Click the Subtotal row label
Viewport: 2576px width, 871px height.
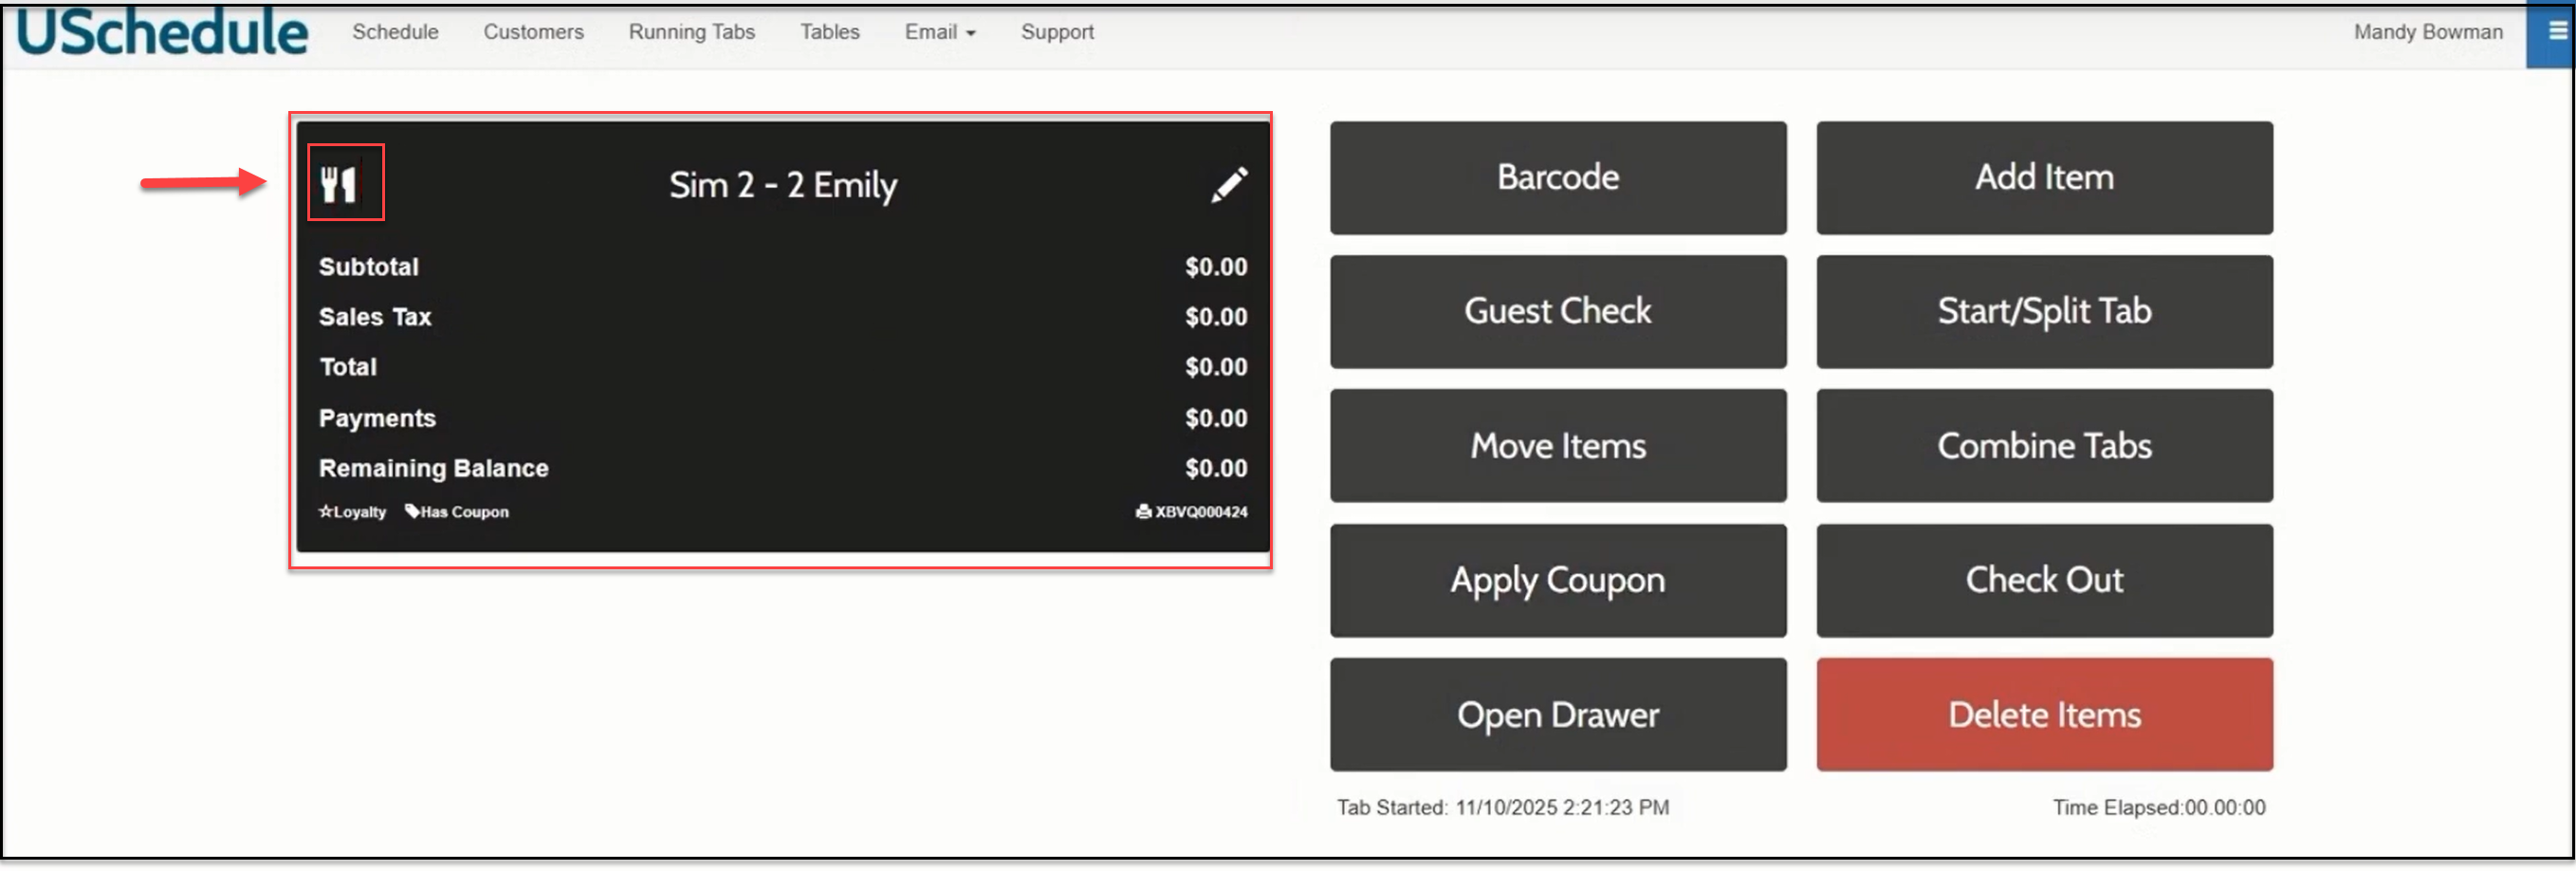[368, 267]
